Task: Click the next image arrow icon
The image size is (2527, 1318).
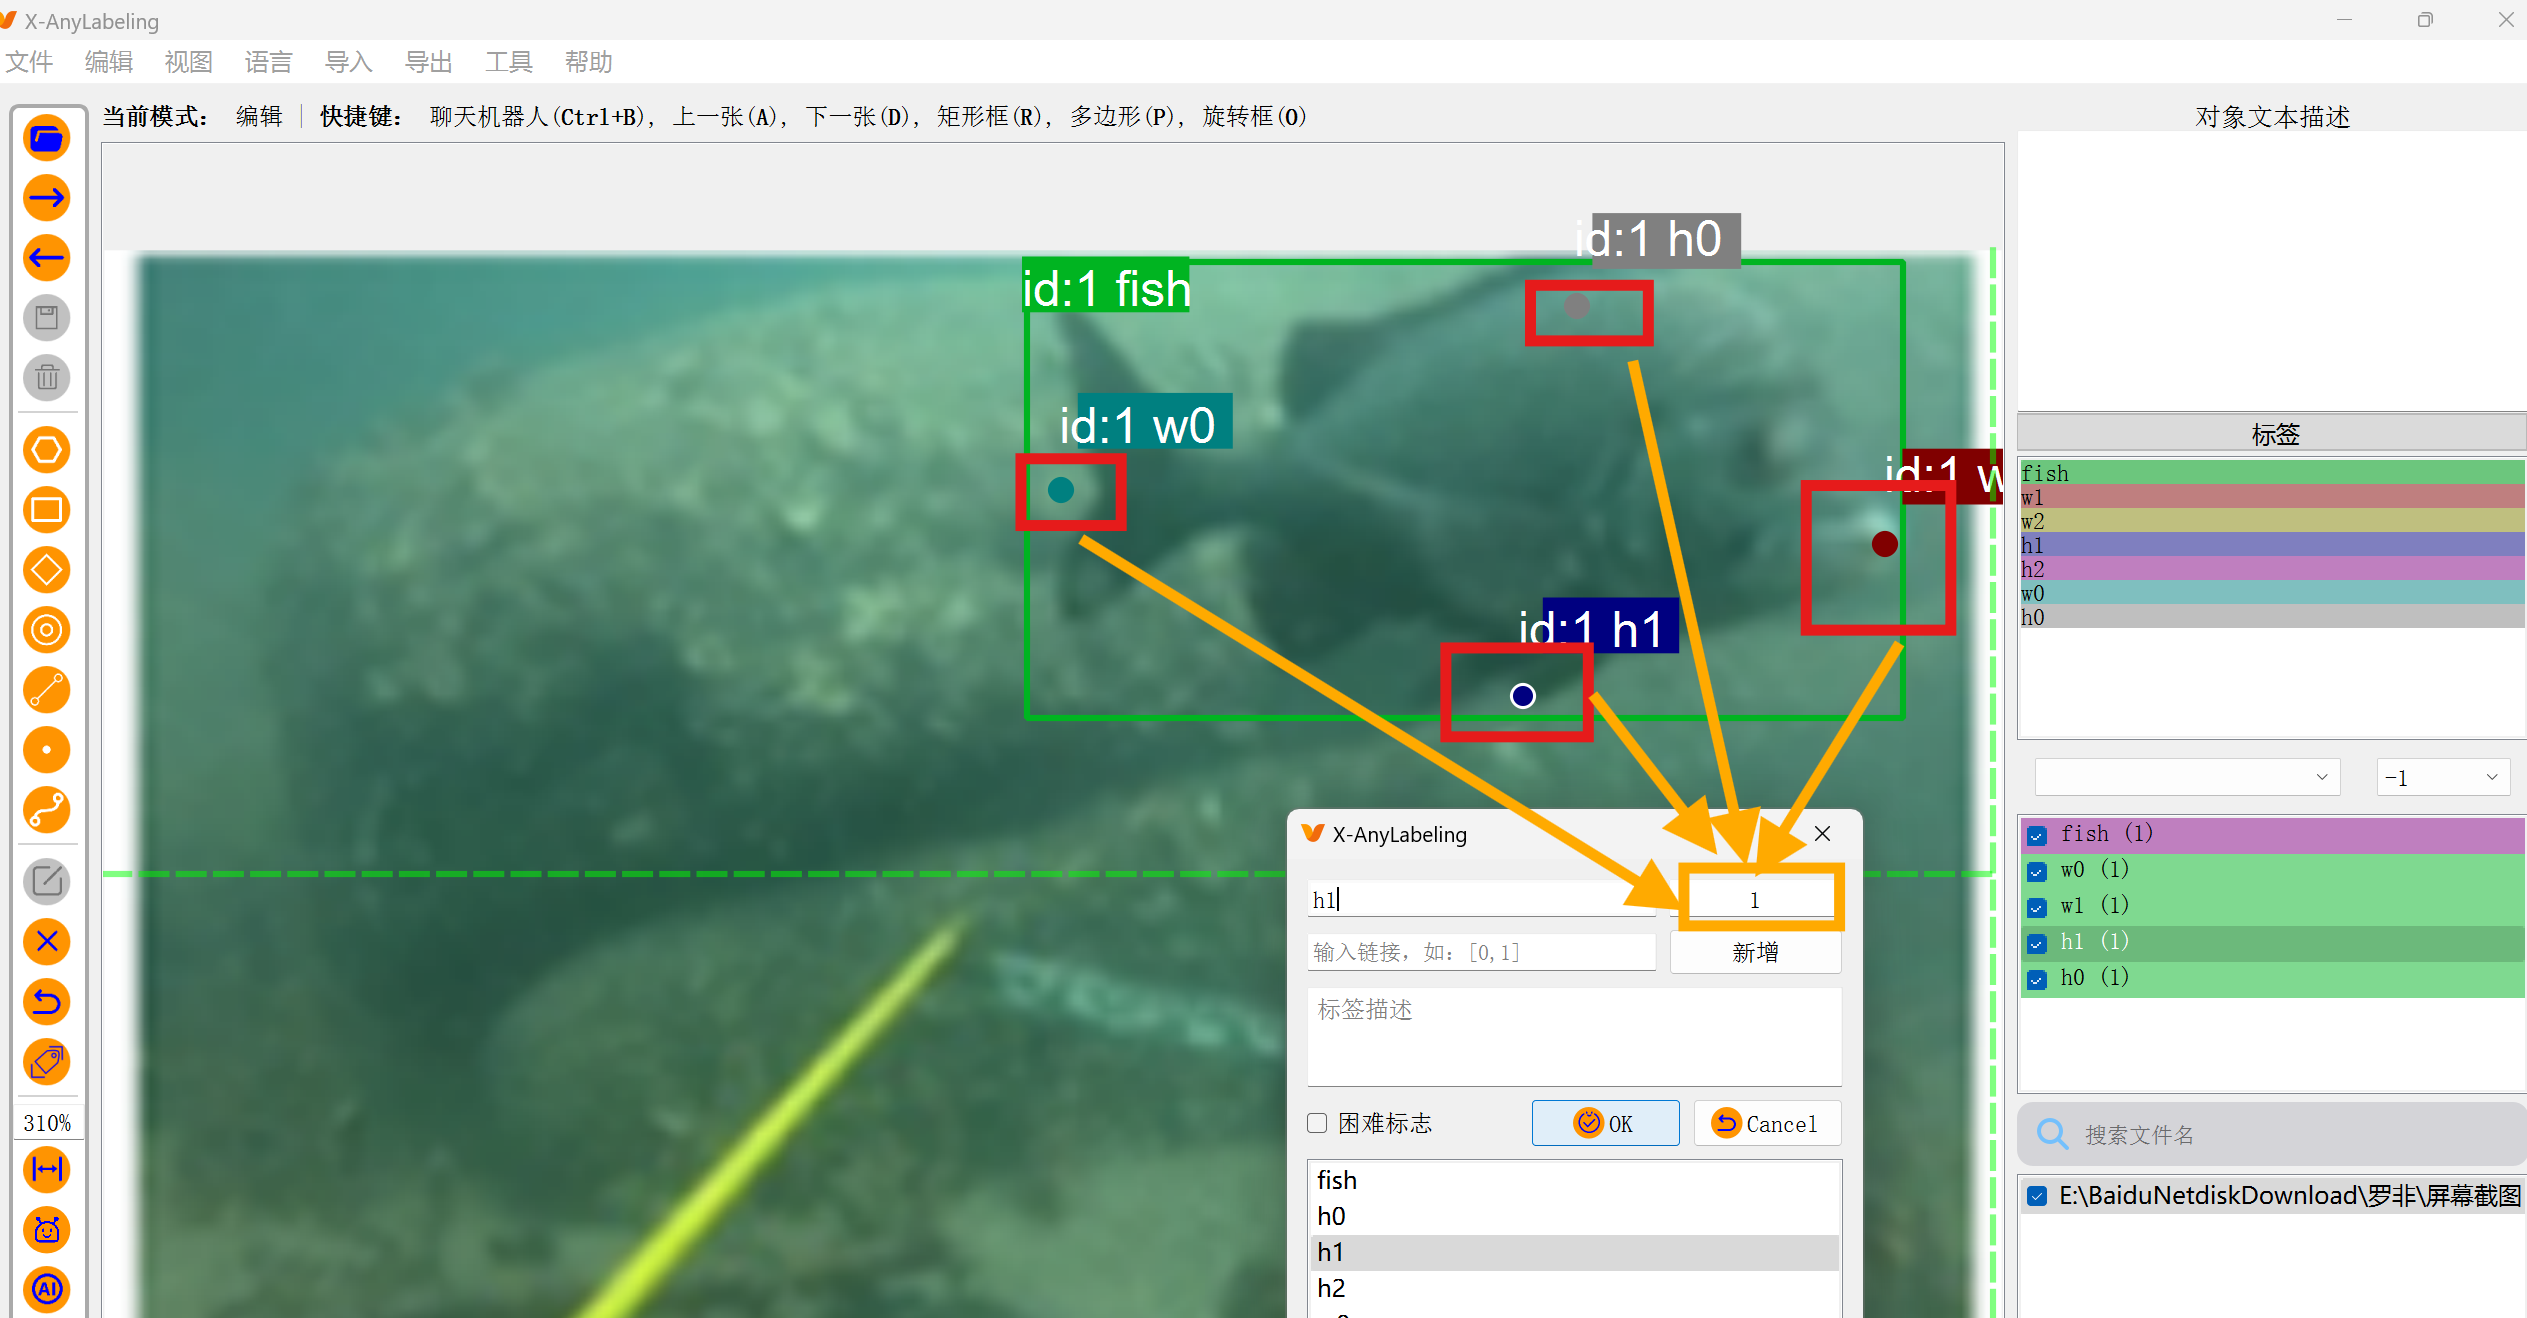Action: point(46,197)
